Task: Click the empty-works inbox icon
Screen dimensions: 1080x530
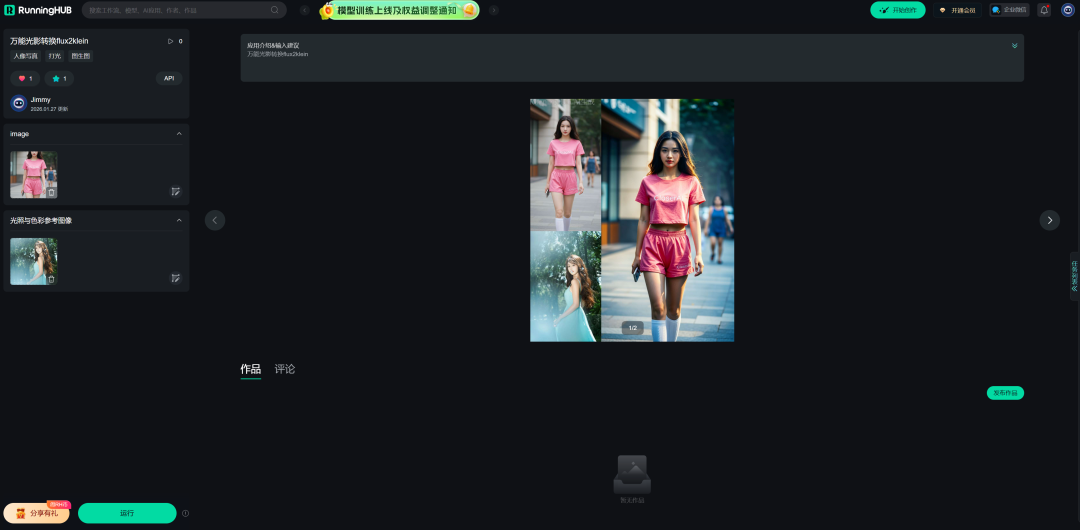Action: click(632, 474)
